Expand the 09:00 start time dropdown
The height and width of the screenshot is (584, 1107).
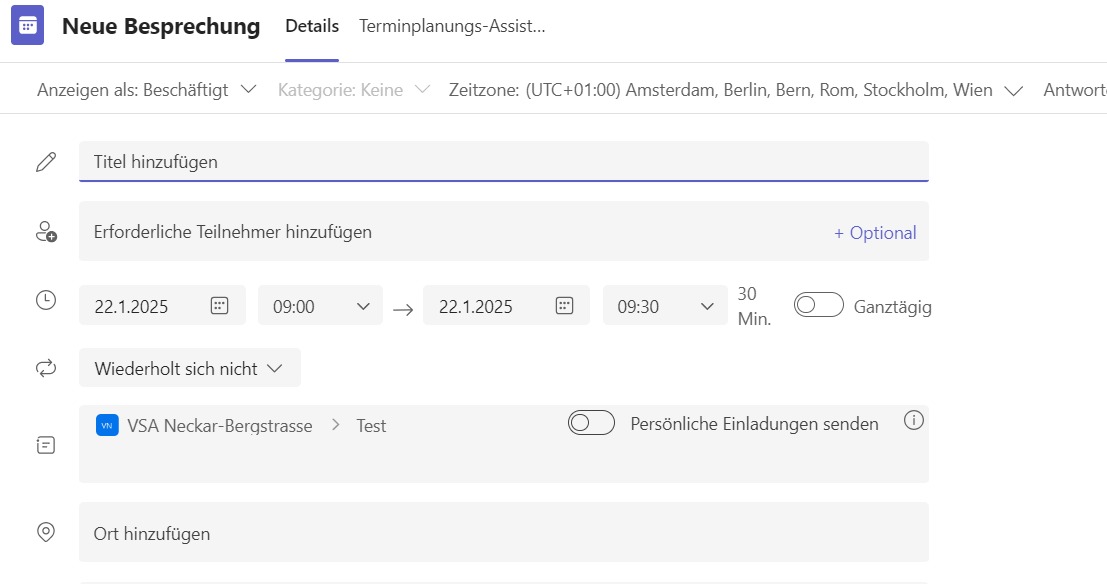point(321,305)
